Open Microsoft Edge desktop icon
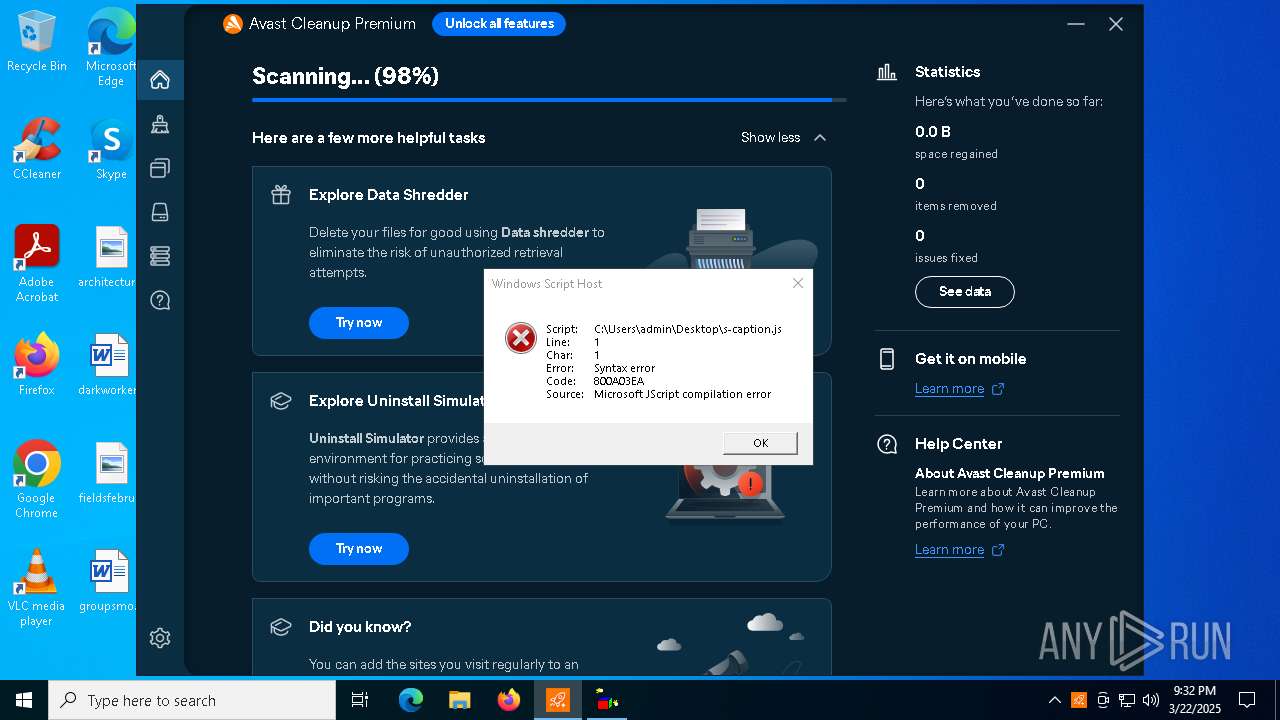 (x=111, y=48)
